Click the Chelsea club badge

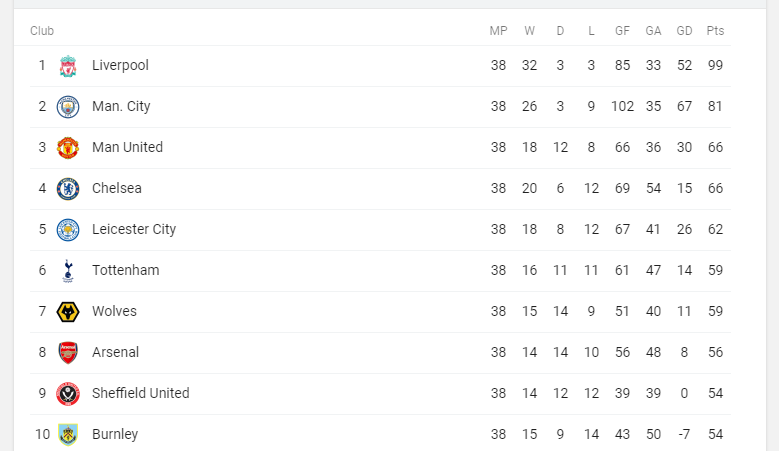coord(68,189)
